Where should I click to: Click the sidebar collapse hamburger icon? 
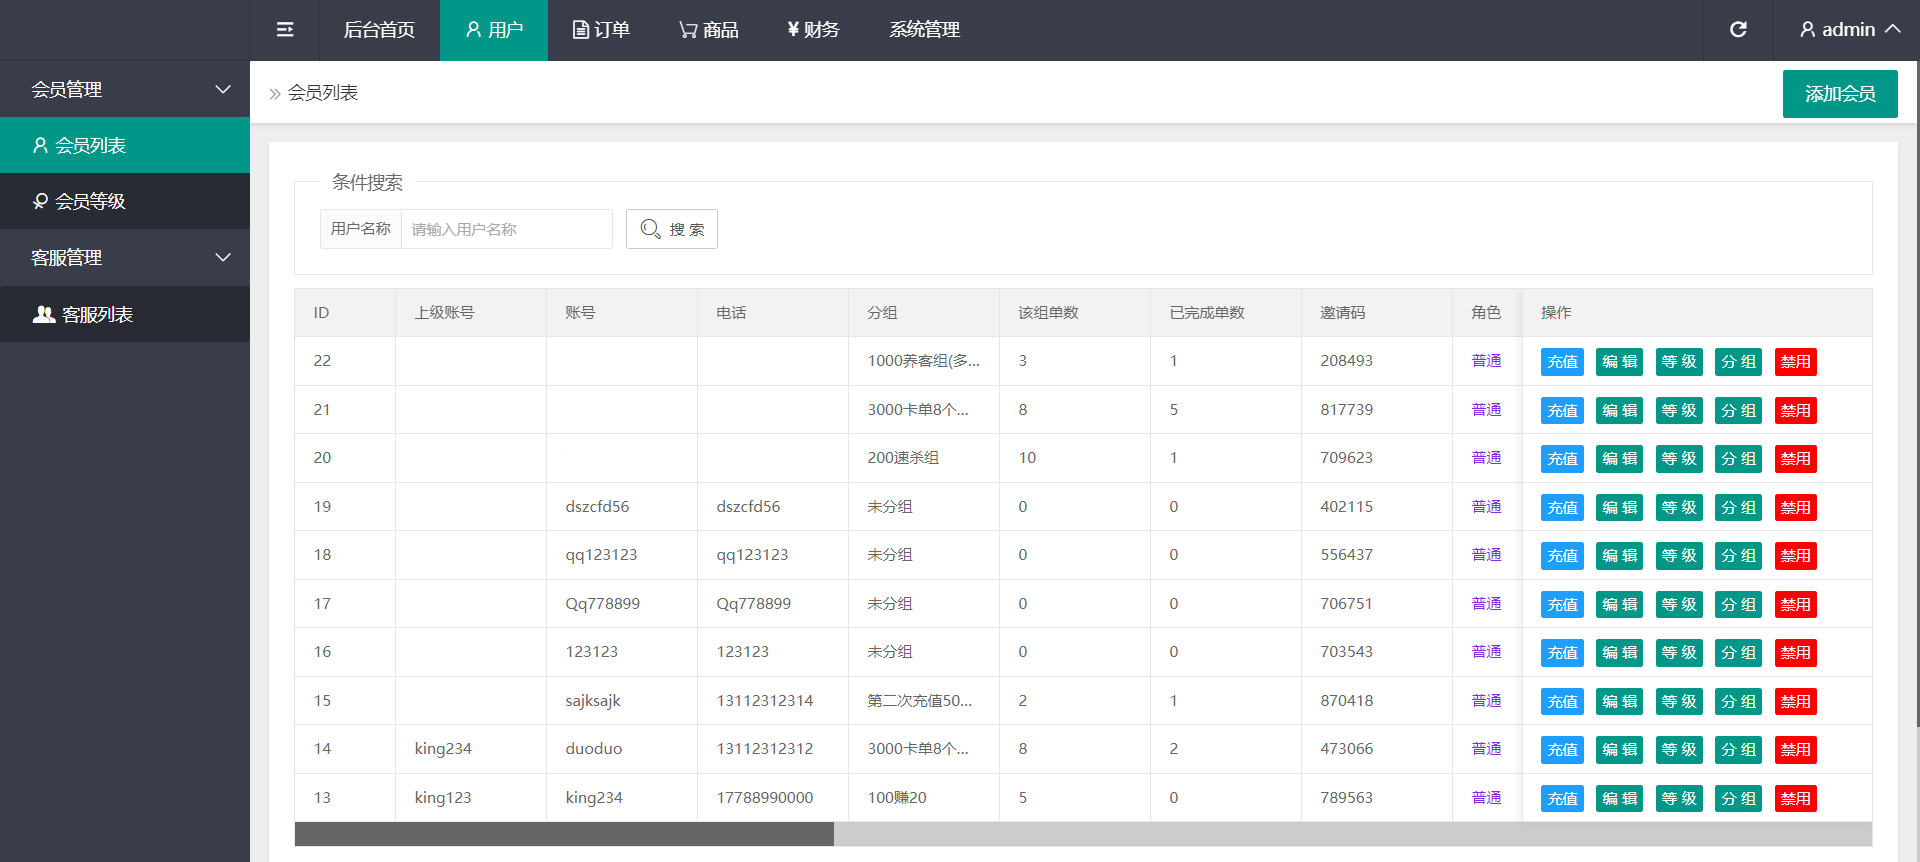pos(285,30)
